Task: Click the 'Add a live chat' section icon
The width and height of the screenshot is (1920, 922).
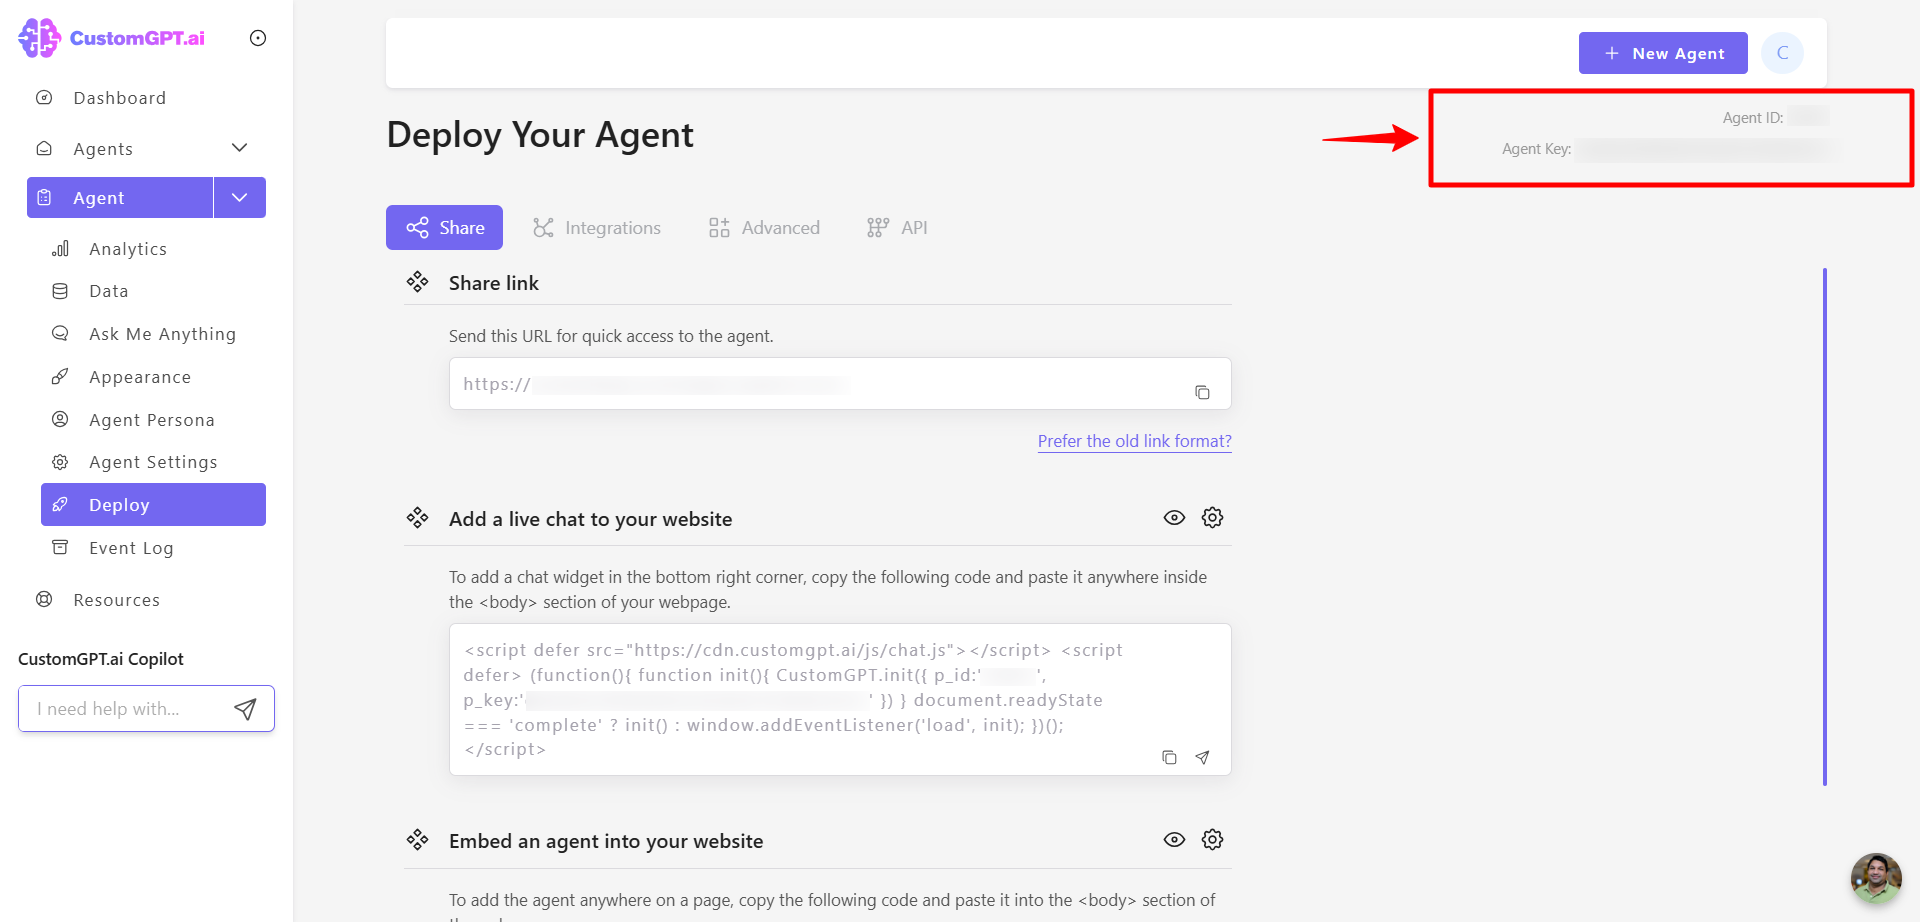Action: [418, 518]
